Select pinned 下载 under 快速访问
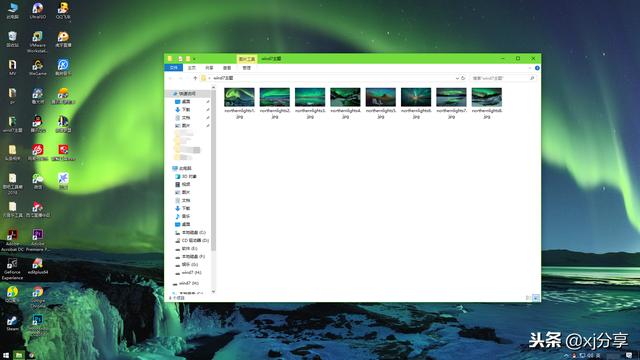The image size is (640, 360). coord(183,110)
